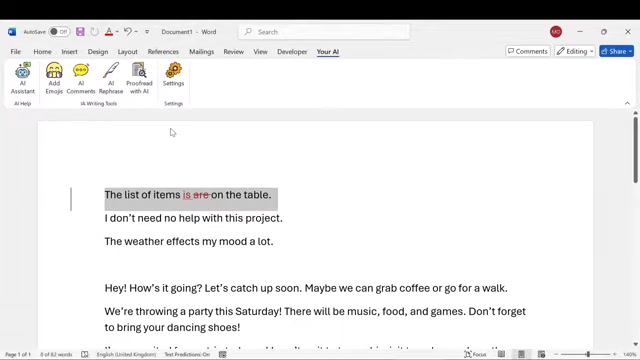Switch to Read Mode view
The image size is (640, 360).
click(501, 354)
